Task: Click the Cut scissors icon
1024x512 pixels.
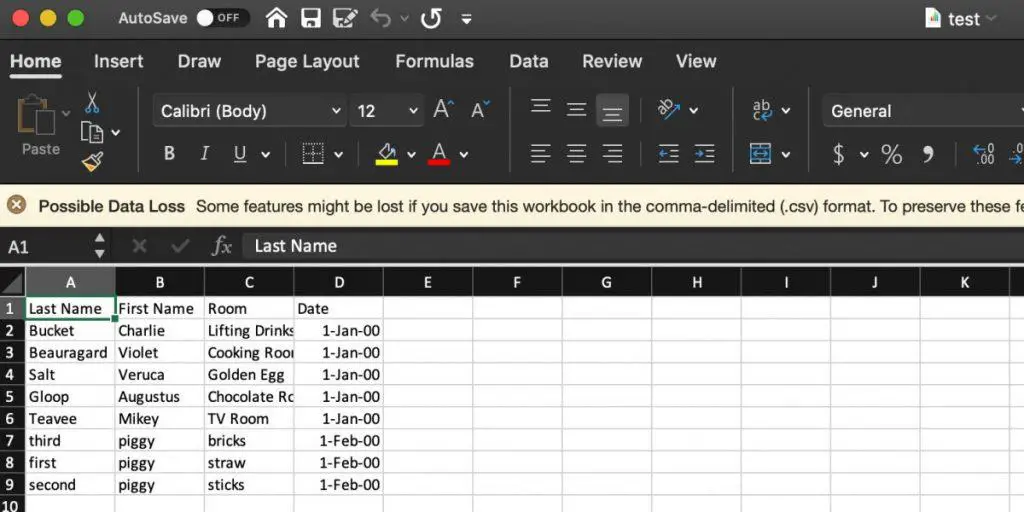Action: [x=92, y=103]
